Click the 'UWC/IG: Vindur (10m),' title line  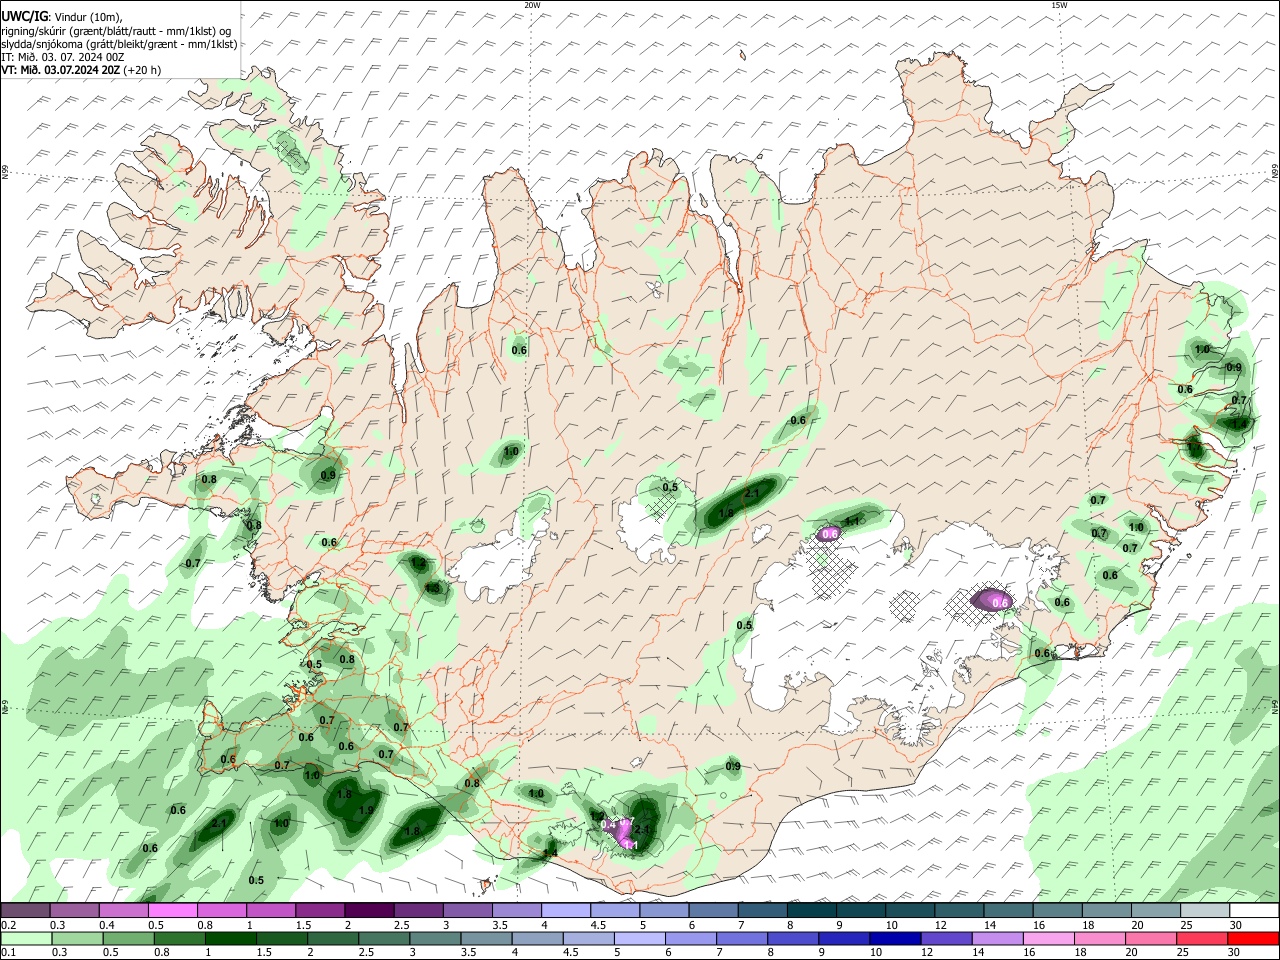62,17
